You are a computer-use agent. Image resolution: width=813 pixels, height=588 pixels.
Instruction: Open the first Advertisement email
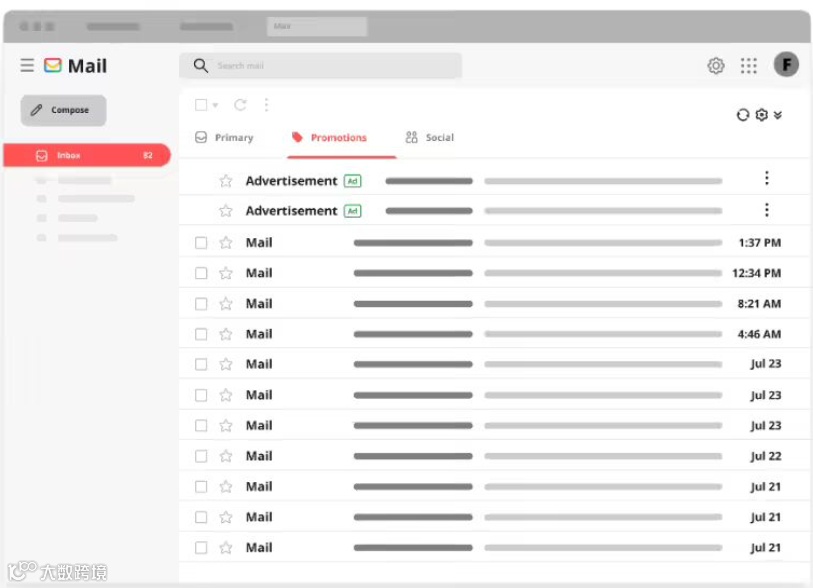click(x=495, y=181)
